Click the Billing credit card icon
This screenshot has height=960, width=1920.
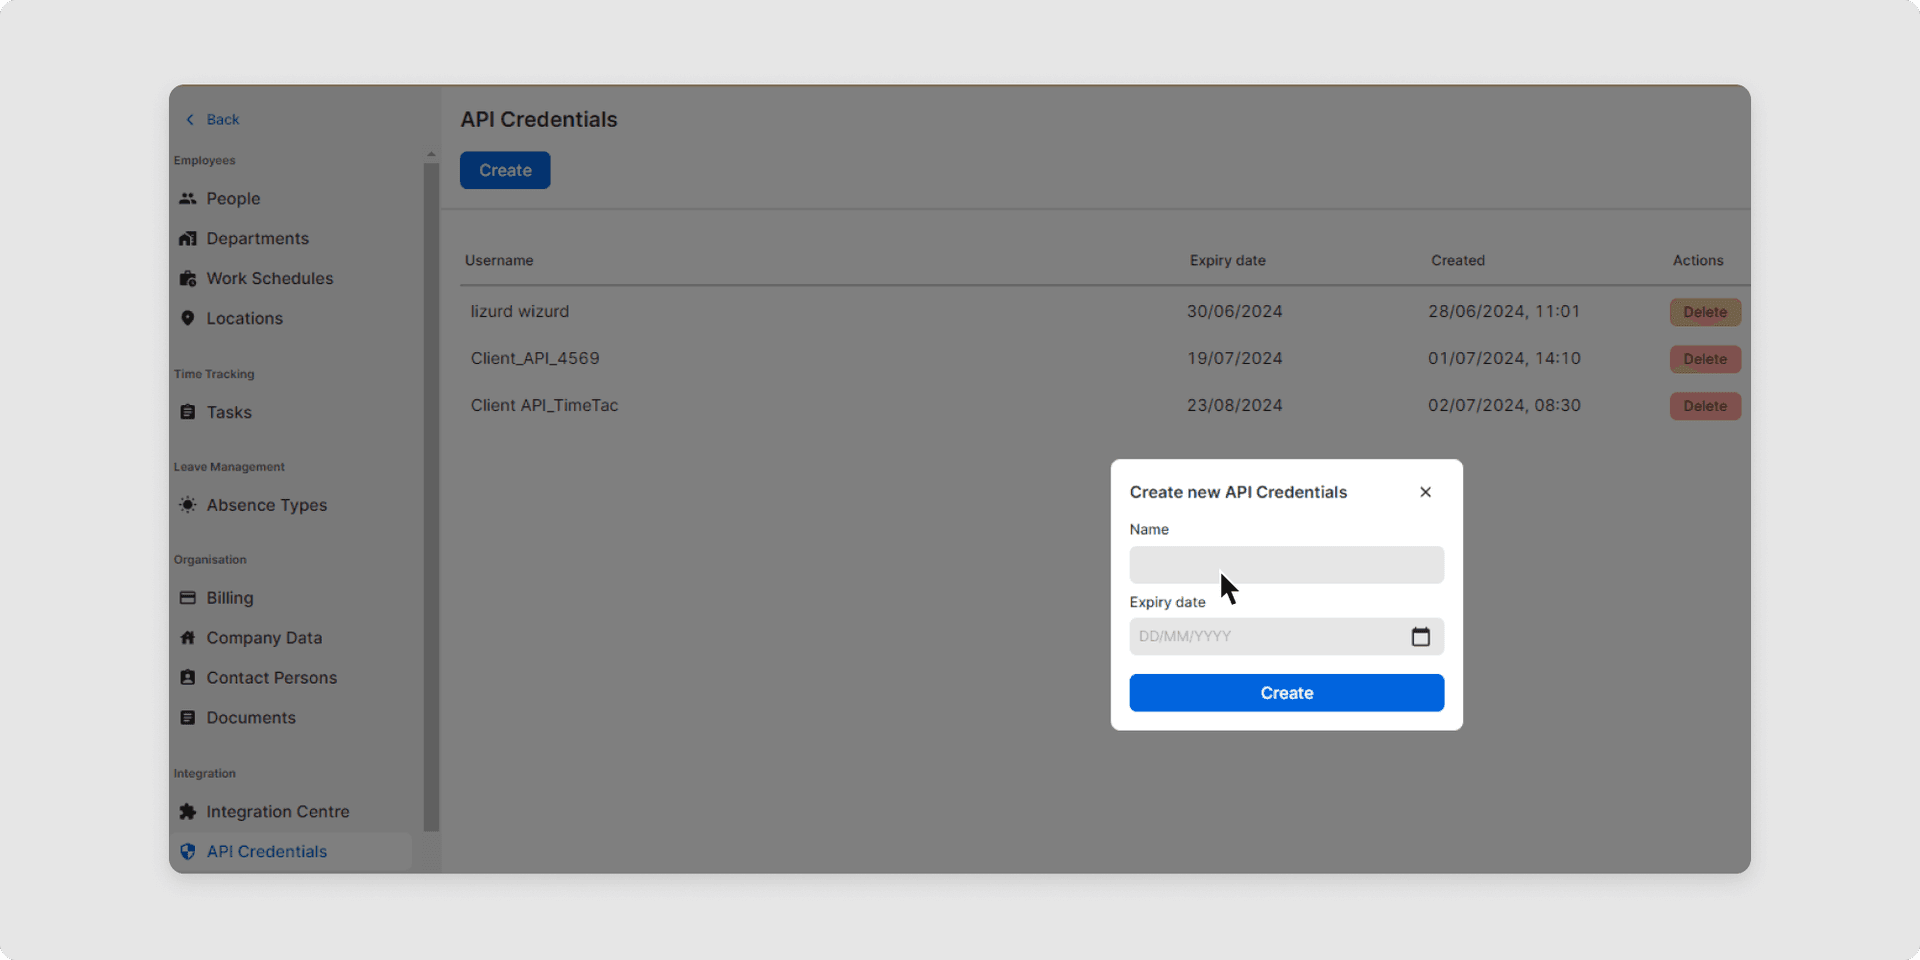(189, 597)
